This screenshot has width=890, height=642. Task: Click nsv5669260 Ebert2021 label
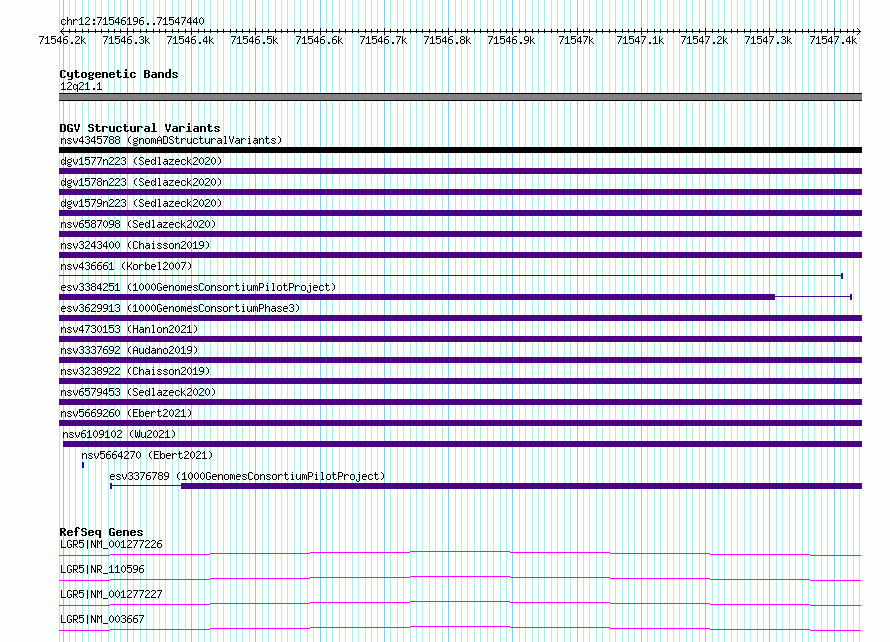pos(126,413)
